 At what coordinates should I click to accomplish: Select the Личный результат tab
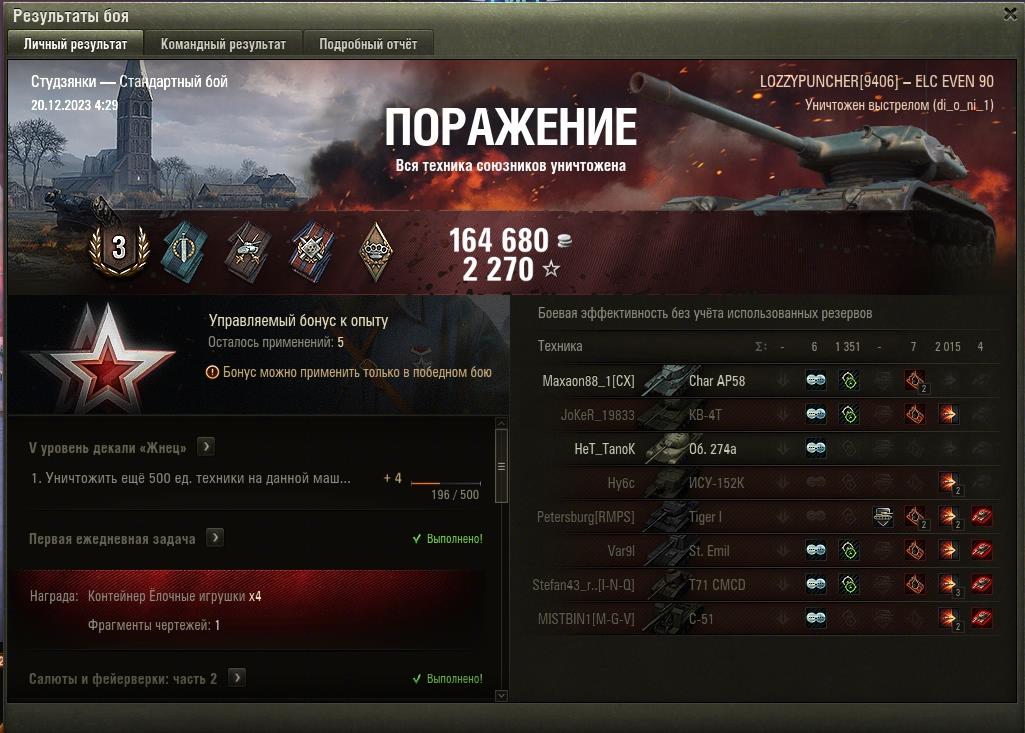coord(75,44)
